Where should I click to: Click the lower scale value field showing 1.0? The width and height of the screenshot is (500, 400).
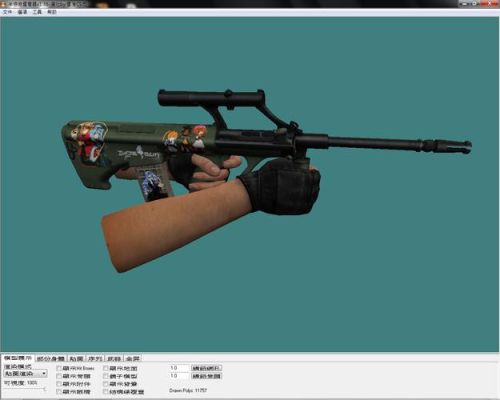point(179,376)
